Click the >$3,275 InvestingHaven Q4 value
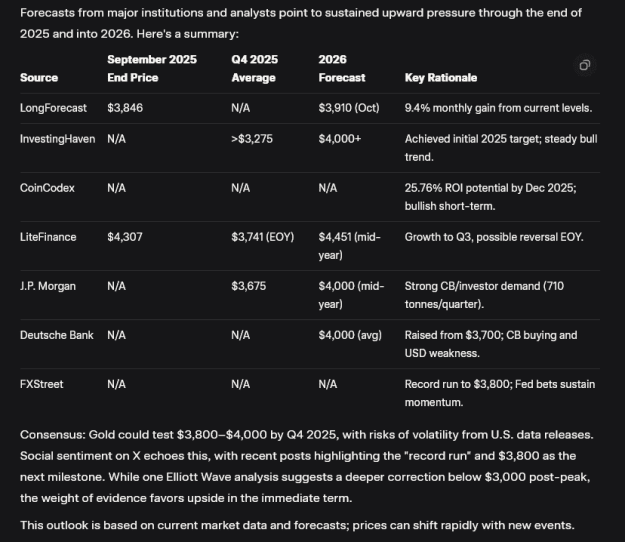 click(252, 139)
